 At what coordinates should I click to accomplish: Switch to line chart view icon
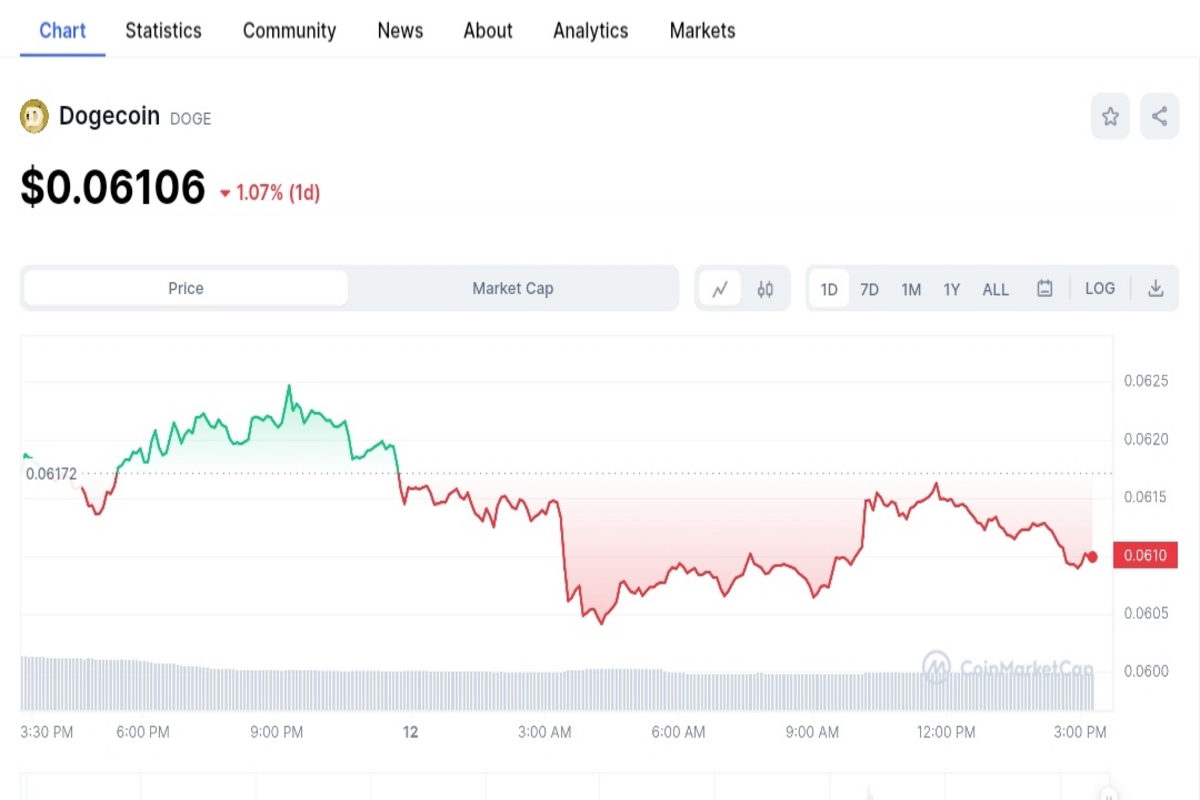click(720, 289)
